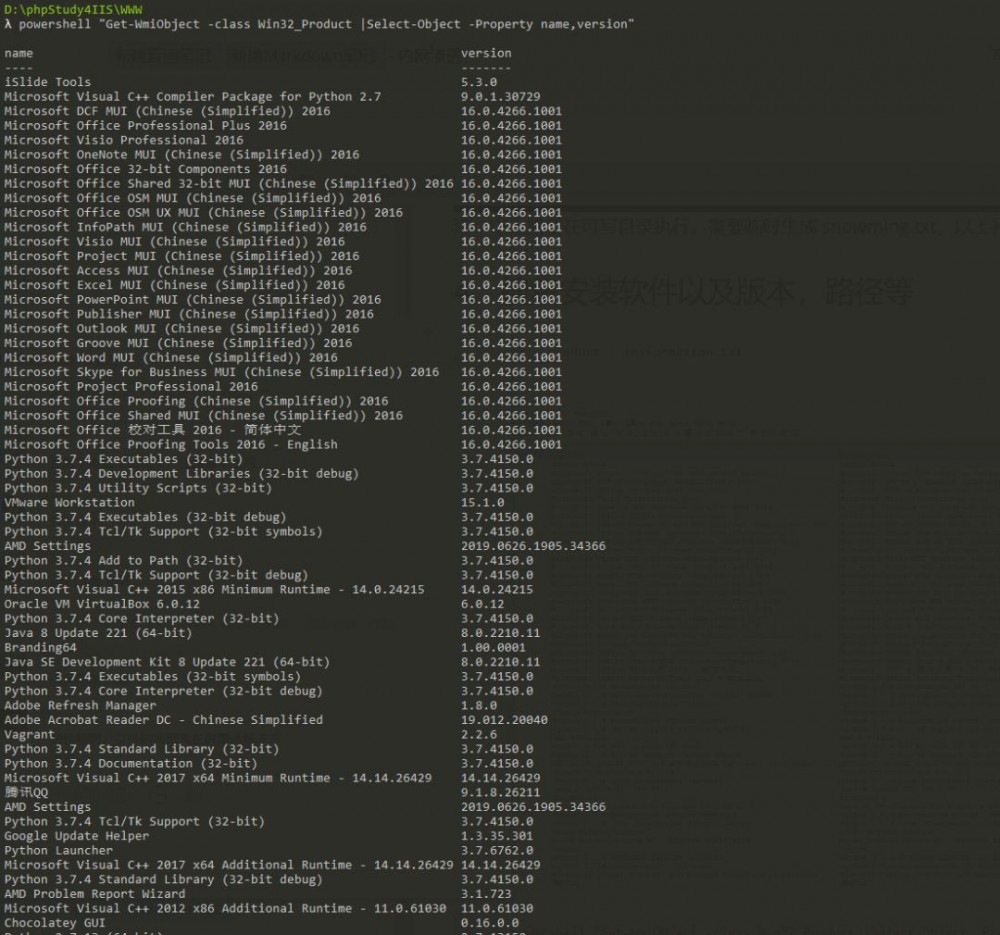Select version 19.012.20040 value
This screenshot has height=935, width=1000.
(504, 720)
